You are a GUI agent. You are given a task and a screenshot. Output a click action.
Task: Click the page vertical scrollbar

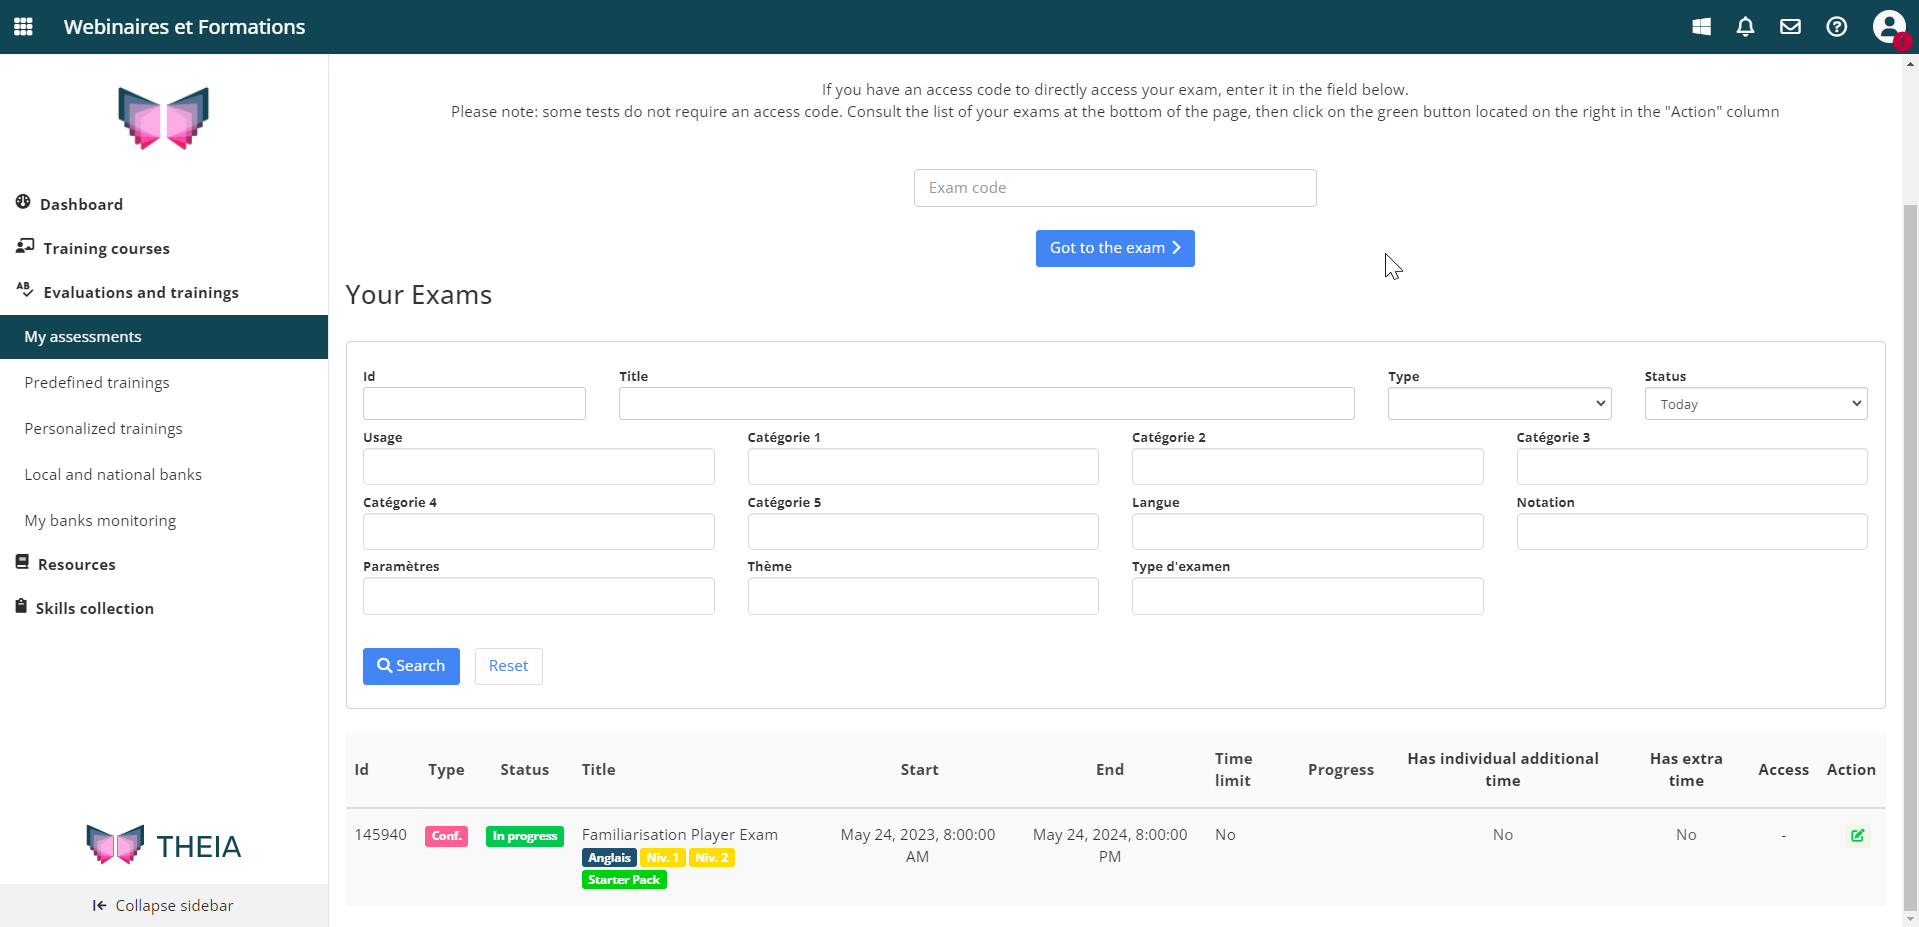[x=1910, y=500]
